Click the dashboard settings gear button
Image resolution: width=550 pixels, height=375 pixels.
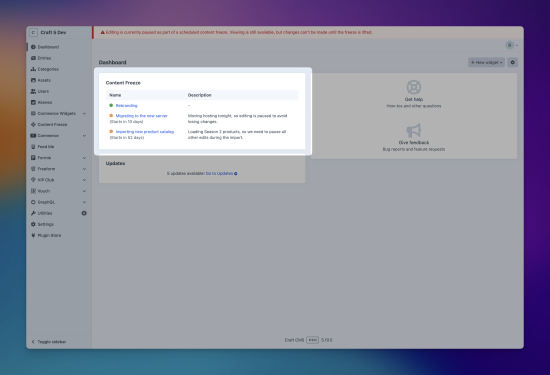[x=512, y=62]
